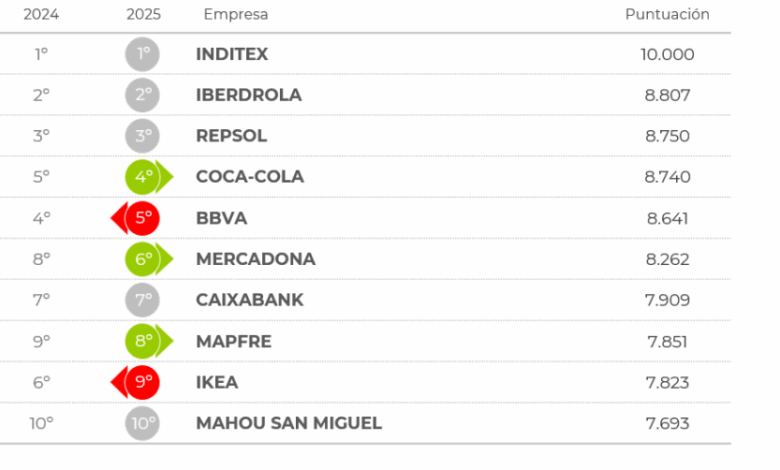The image size is (780, 470).
Task: Click the 10.000 score for INDITEX
Action: (x=667, y=54)
